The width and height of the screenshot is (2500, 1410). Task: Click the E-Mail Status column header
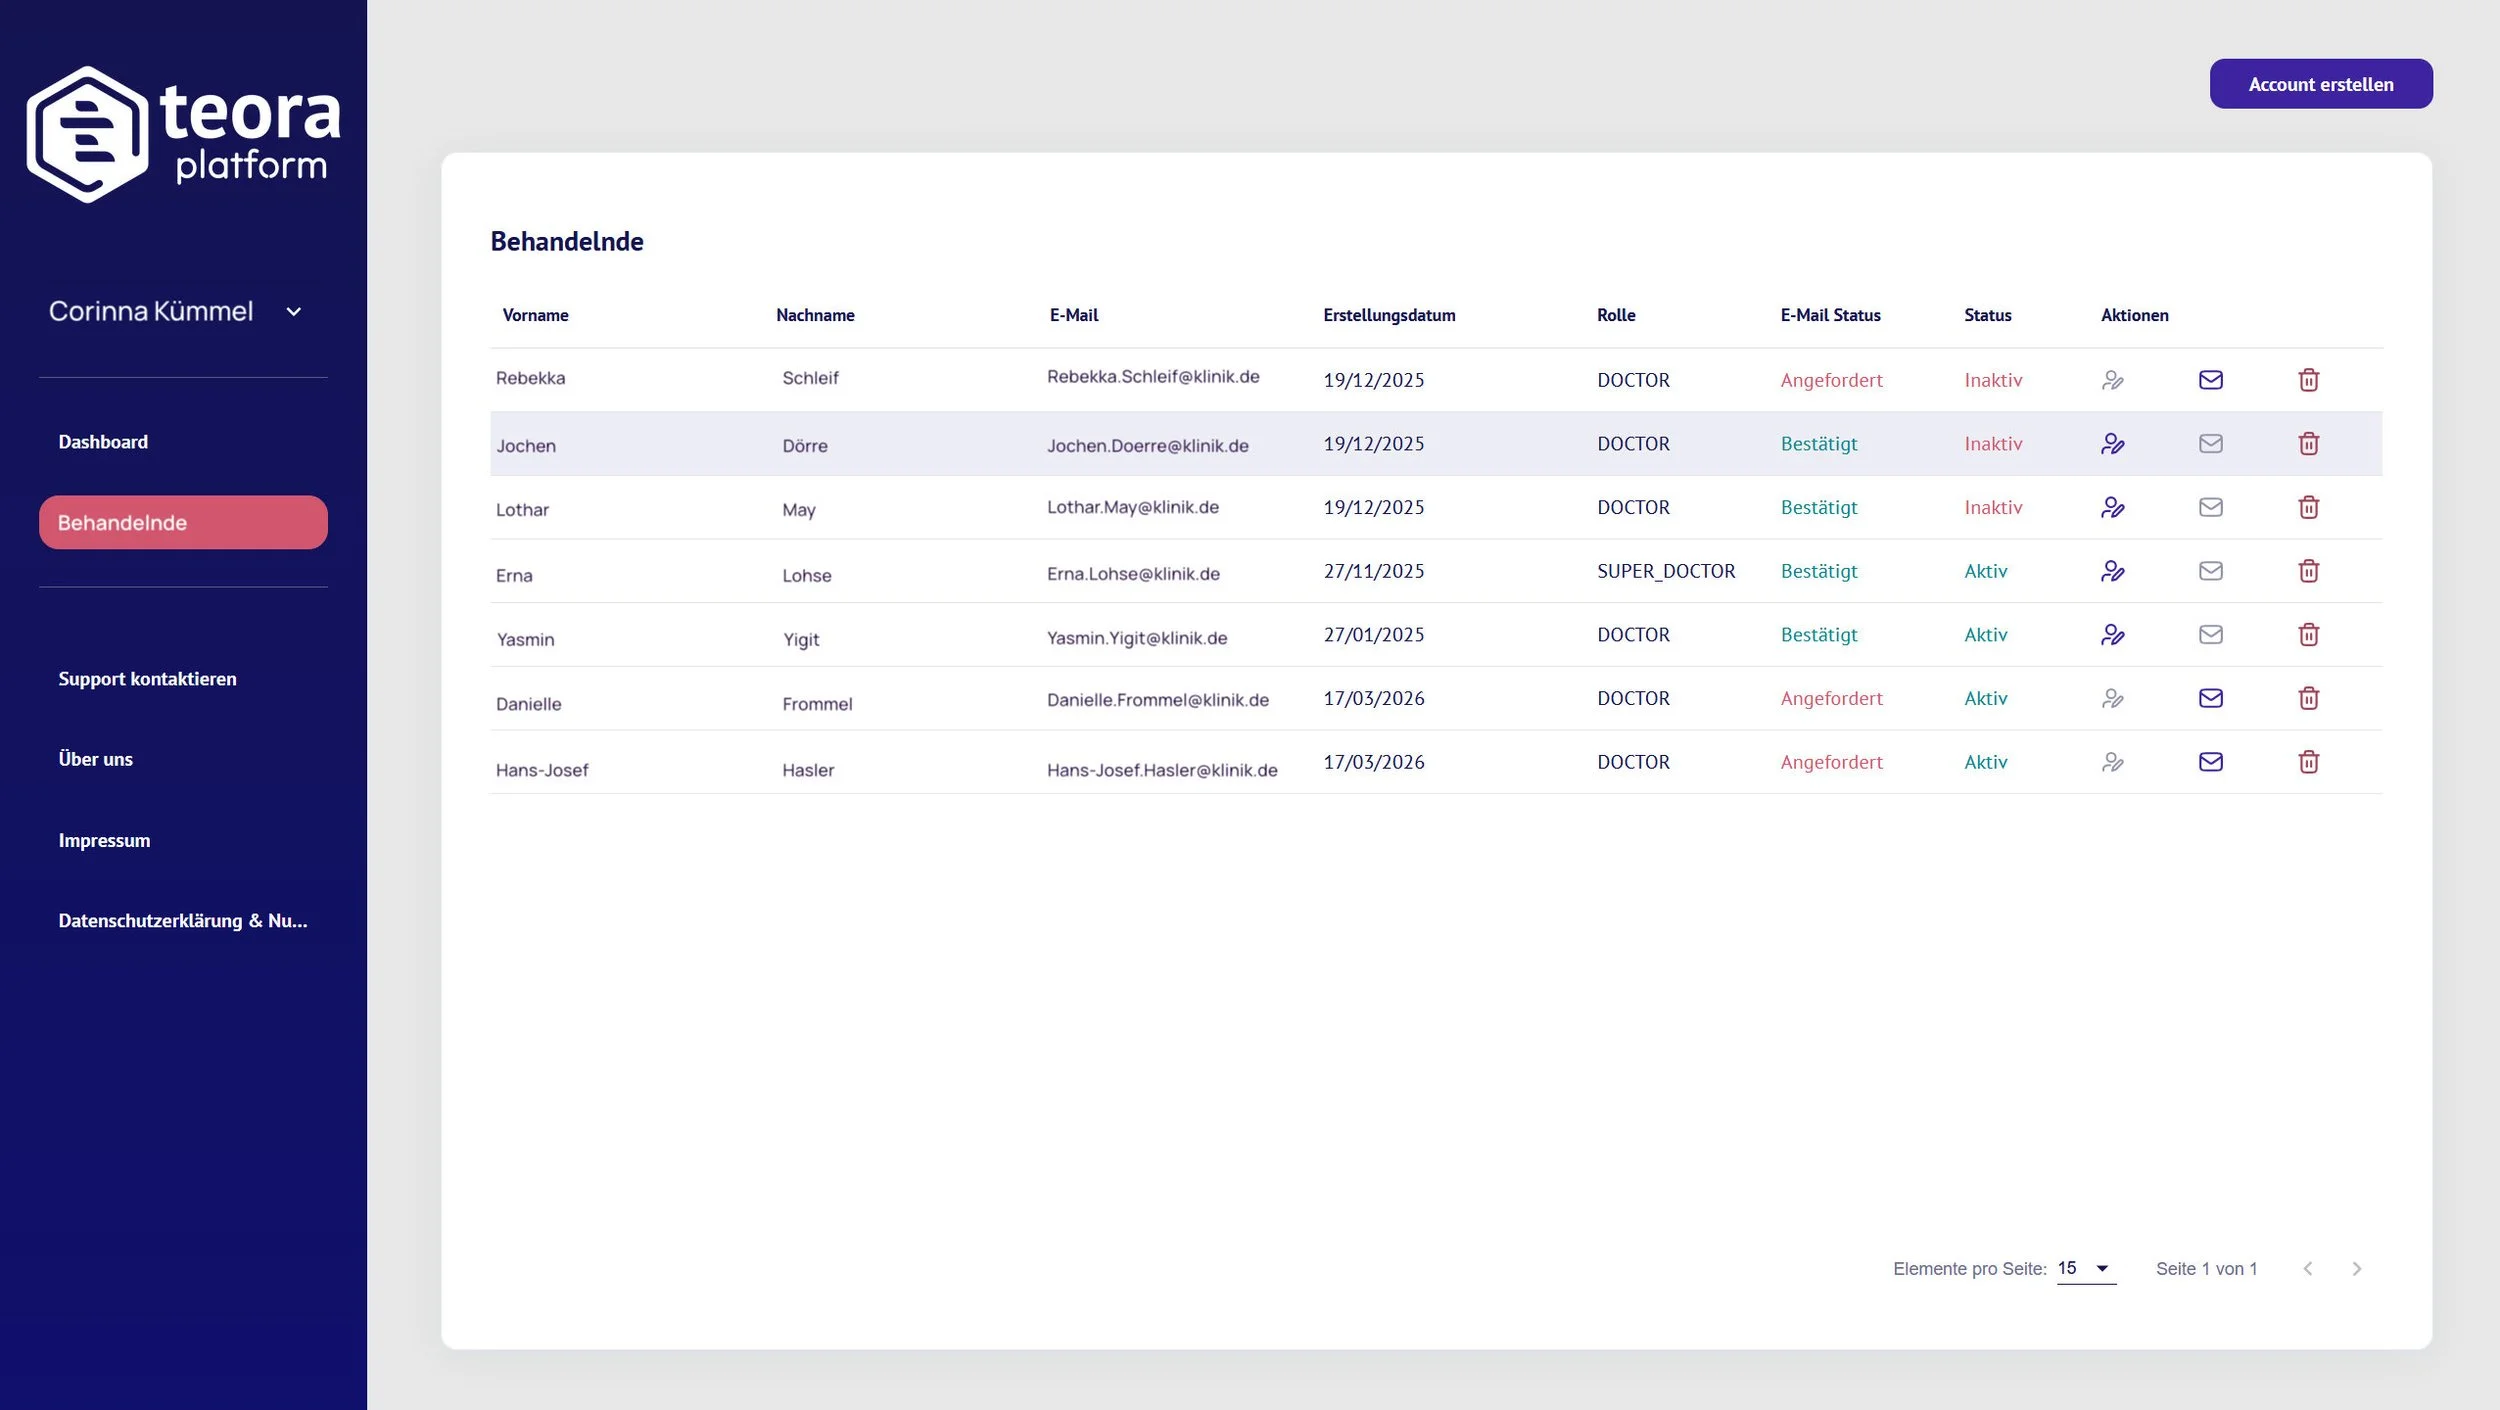pos(1830,315)
